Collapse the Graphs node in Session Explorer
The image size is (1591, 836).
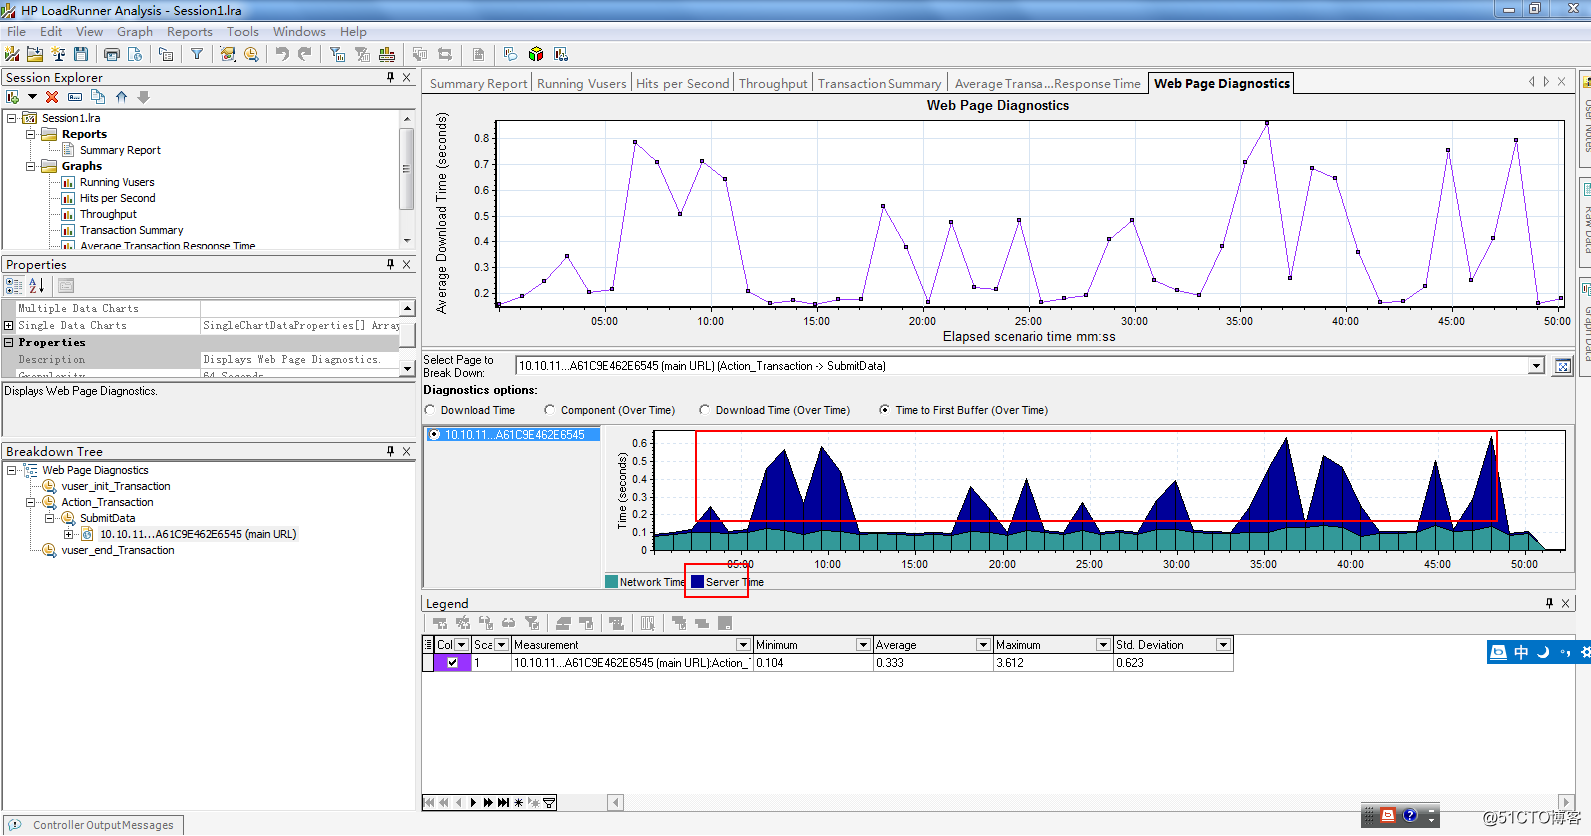[x=30, y=166]
